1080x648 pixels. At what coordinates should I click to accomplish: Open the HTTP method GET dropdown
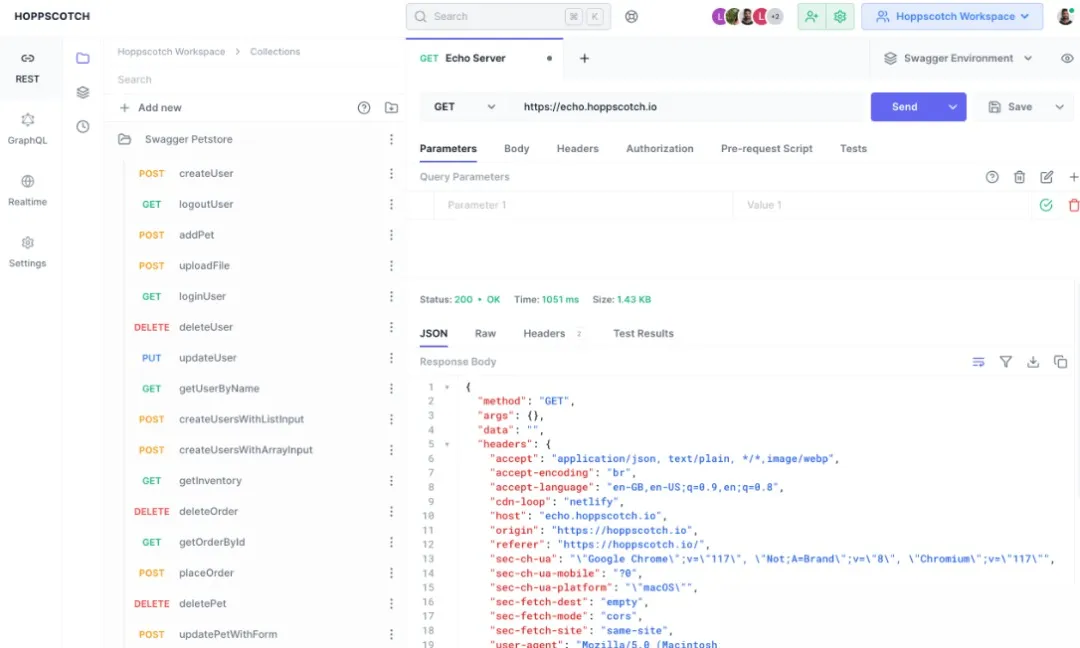pos(464,107)
